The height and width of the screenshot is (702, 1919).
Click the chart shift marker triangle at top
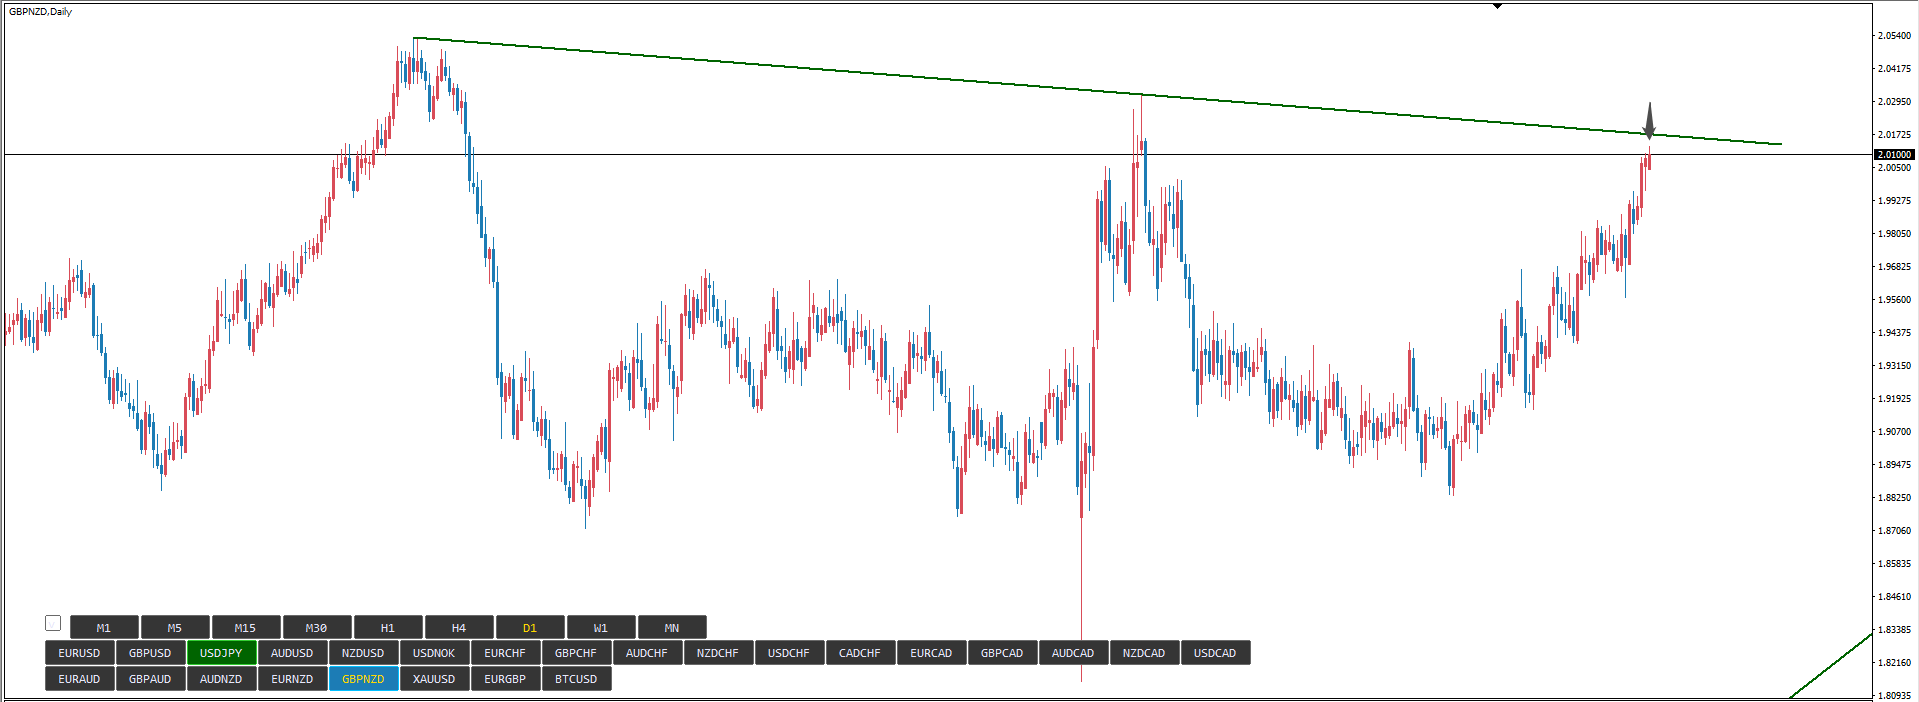pyautogui.click(x=1497, y=6)
